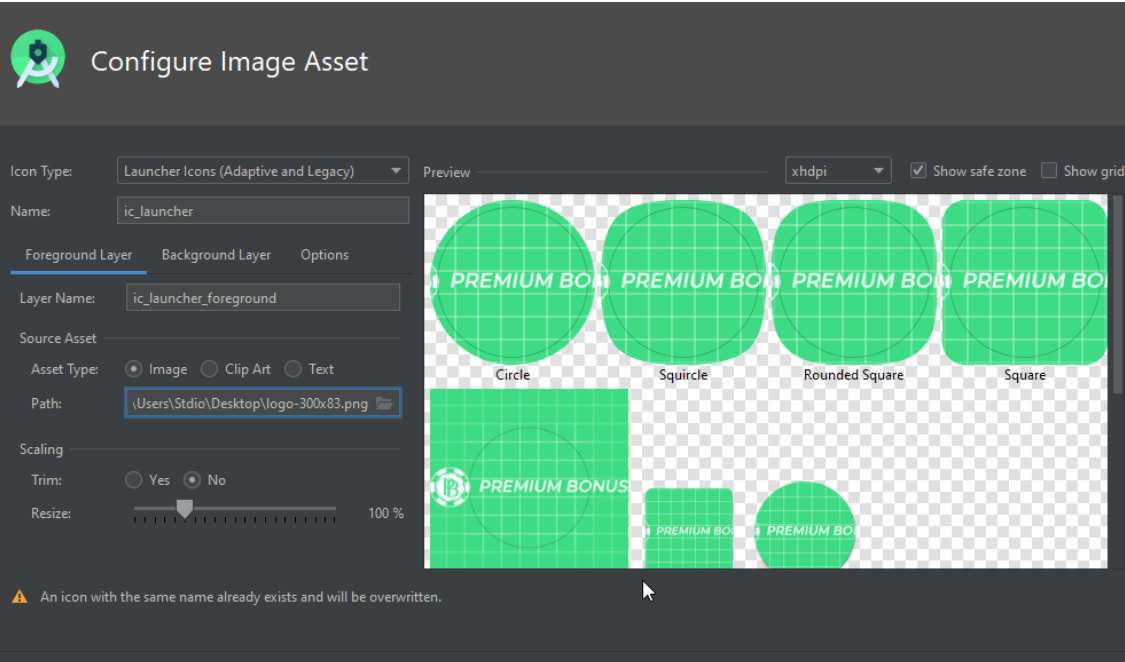This screenshot has height=662, width=1125.
Task: Click the Squircle icon preview
Action: [683, 281]
